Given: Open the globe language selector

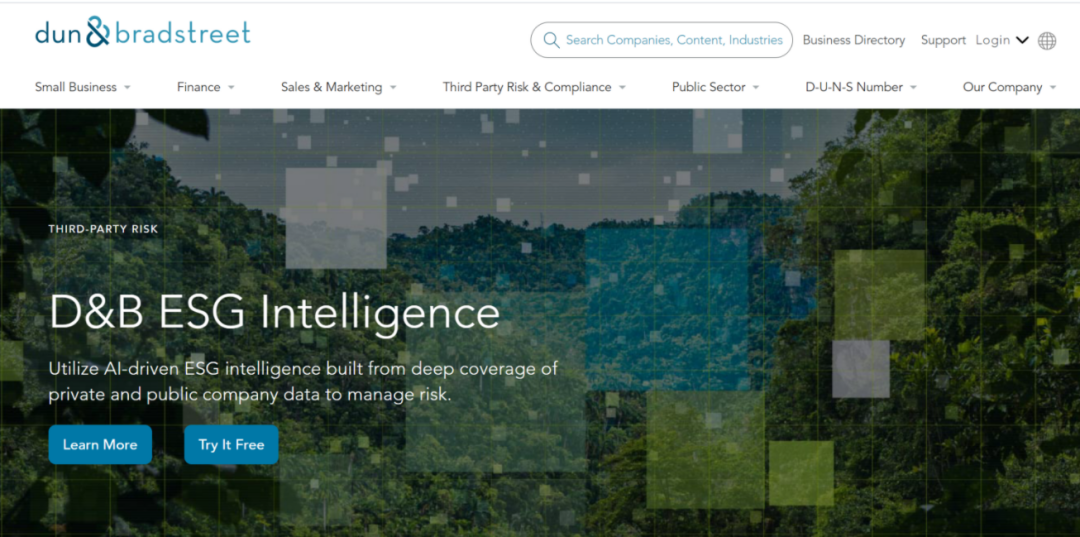Looking at the screenshot, I should [1047, 41].
